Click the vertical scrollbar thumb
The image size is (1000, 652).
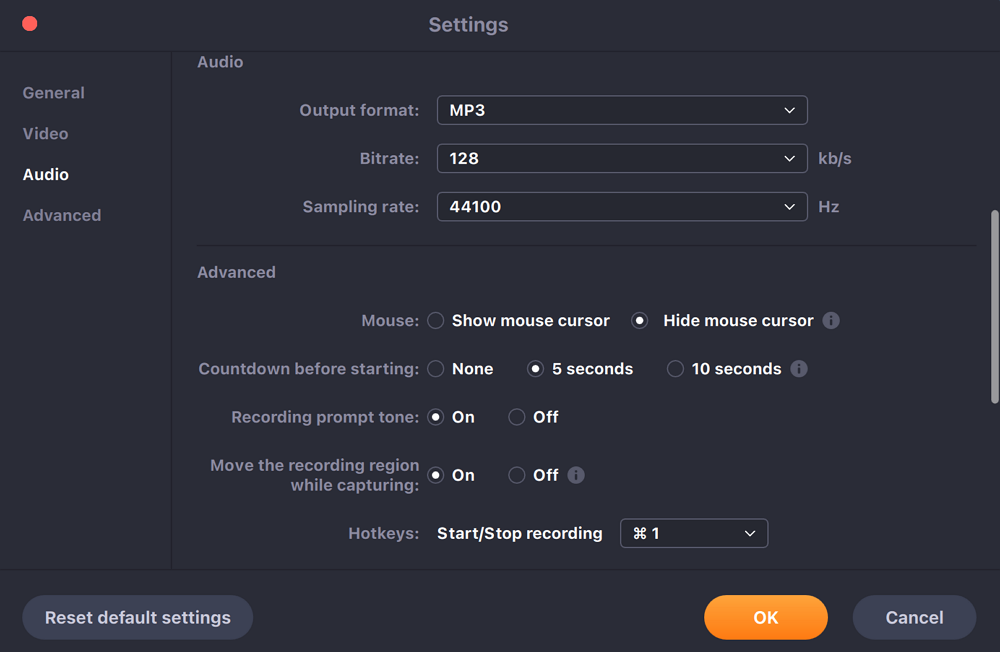coord(994,305)
